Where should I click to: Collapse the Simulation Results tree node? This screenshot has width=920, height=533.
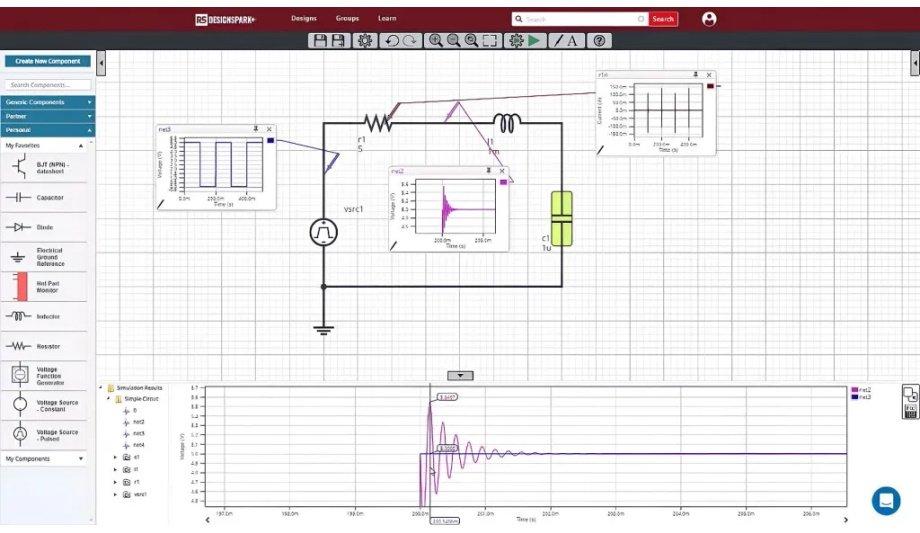click(100, 388)
